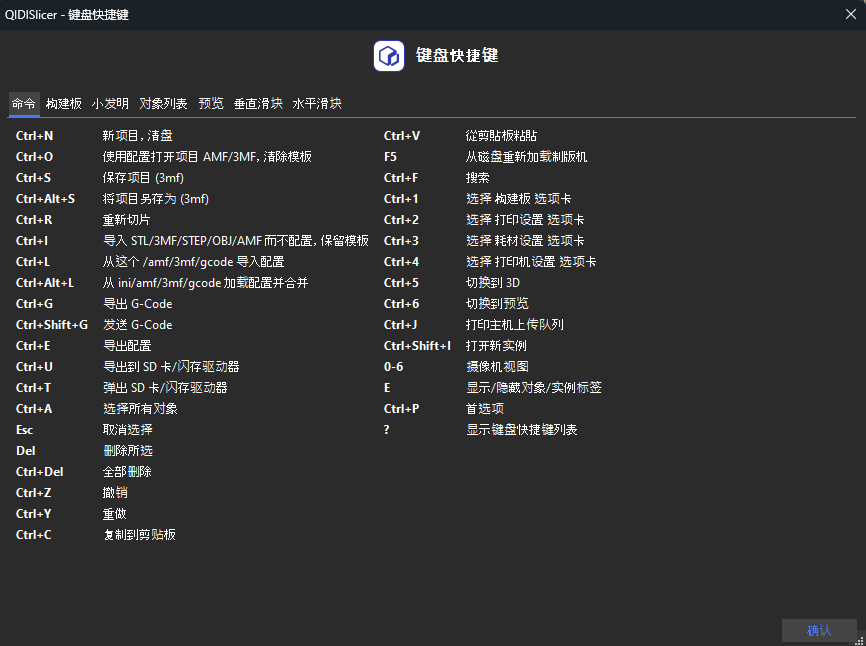
Task: Switch to the 对象列表 tab
Action: click(x=163, y=103)
